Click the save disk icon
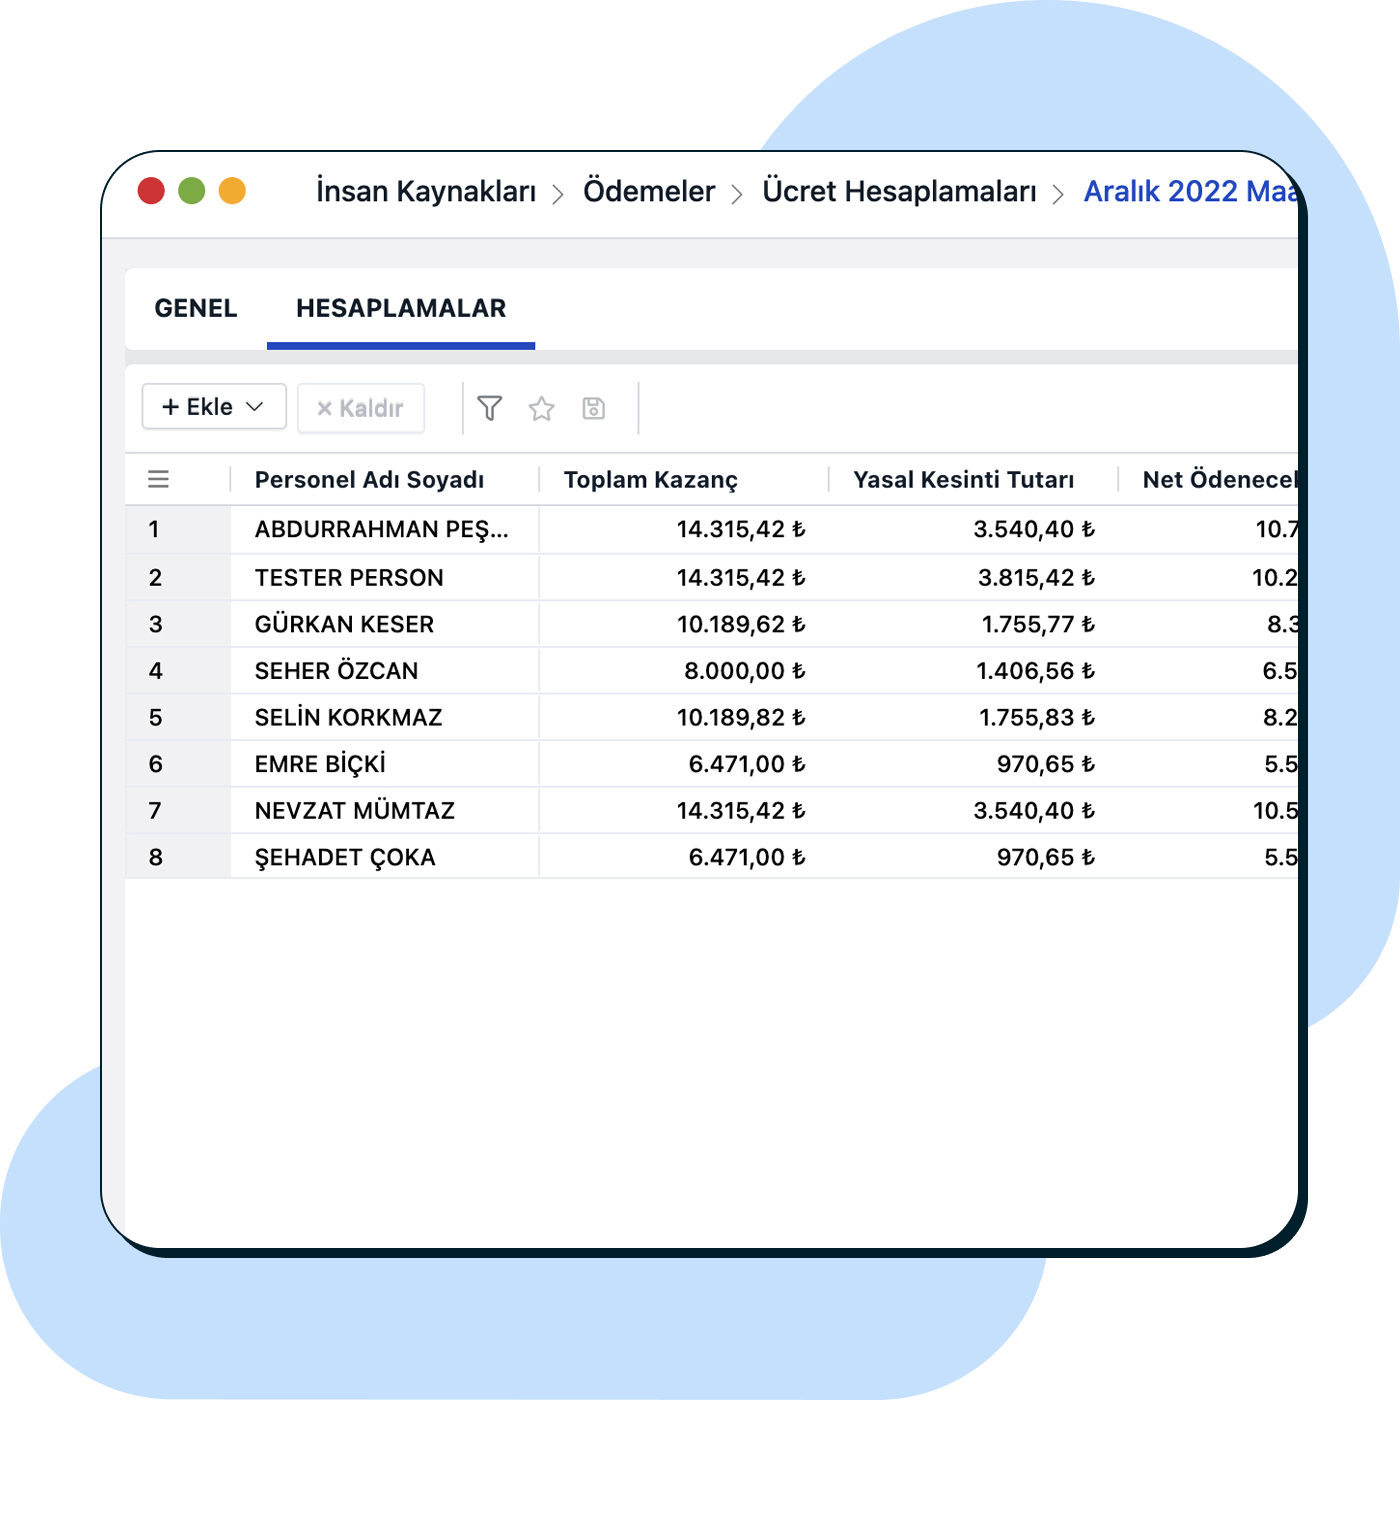Viewport: 1400px width, 1516px height. click(x=594, y=408)
